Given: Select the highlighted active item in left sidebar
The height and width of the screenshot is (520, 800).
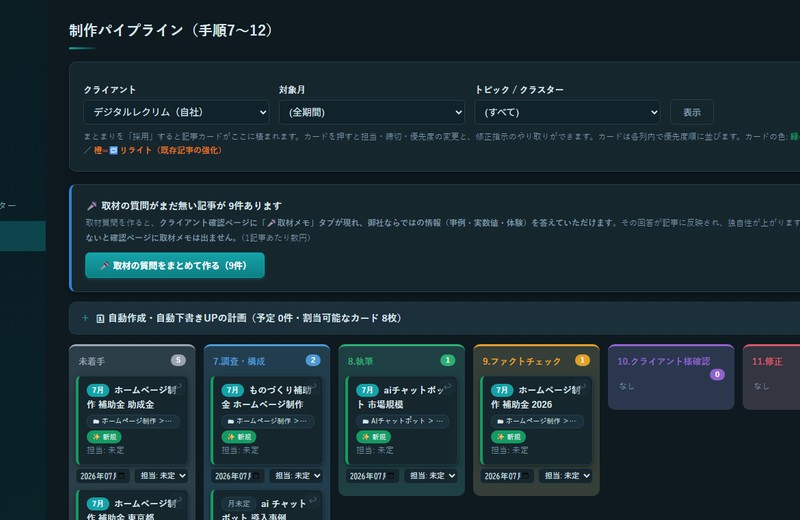Looking at the screenshot, I should (23, 236).
